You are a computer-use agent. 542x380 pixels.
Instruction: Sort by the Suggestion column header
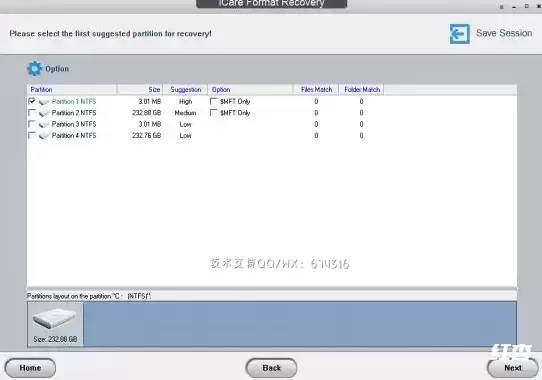tap(185, 90)
